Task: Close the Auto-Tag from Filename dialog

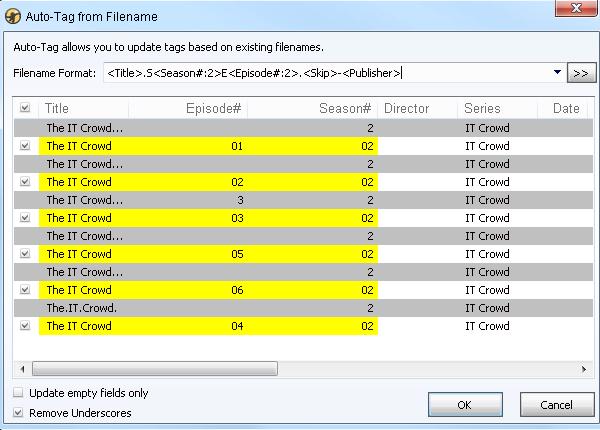Action: (570, 12)
